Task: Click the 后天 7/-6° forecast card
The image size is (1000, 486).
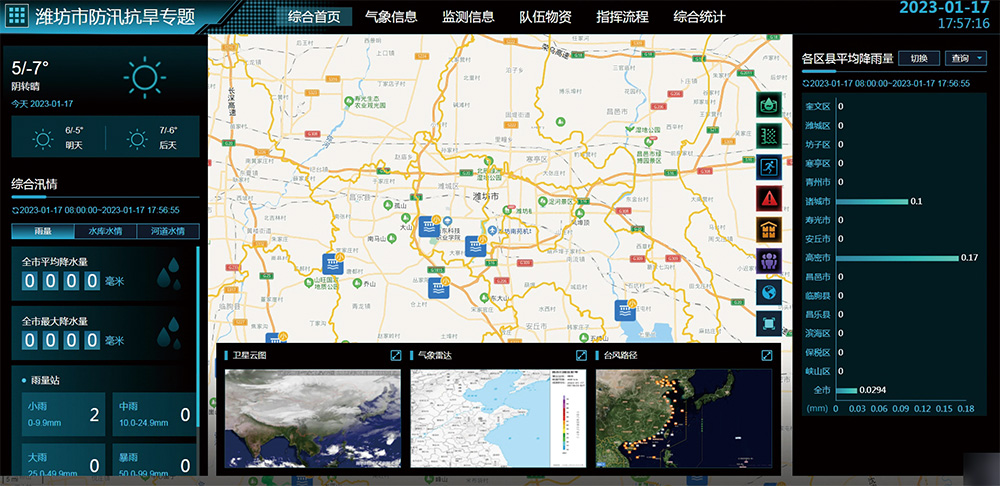Action: 153,138
